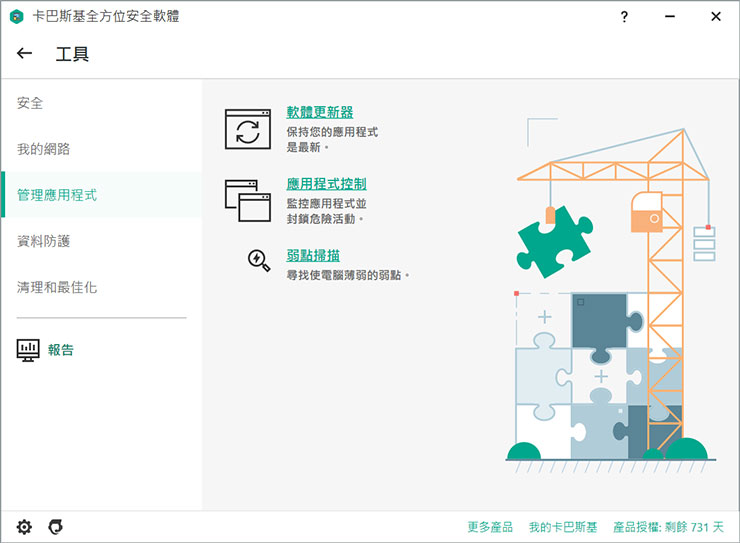Open support agent icon at bottom

click(56, 526)
